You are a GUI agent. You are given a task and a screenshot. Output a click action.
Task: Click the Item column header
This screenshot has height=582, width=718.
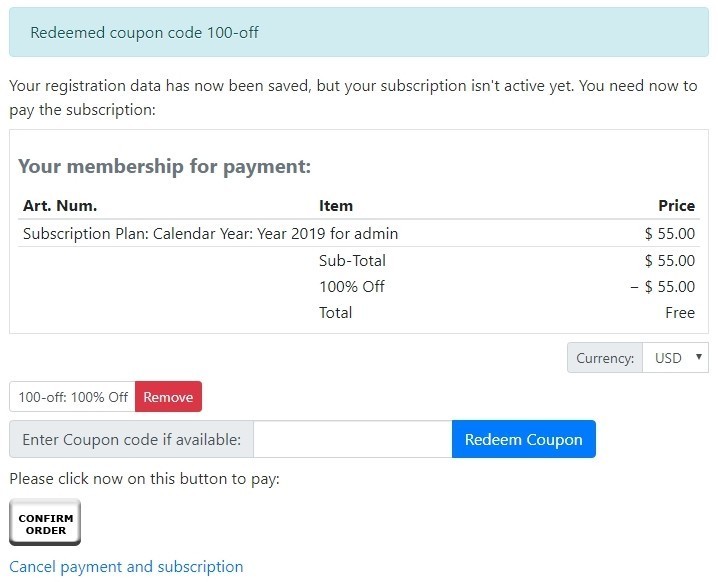[x=336, y=206]
